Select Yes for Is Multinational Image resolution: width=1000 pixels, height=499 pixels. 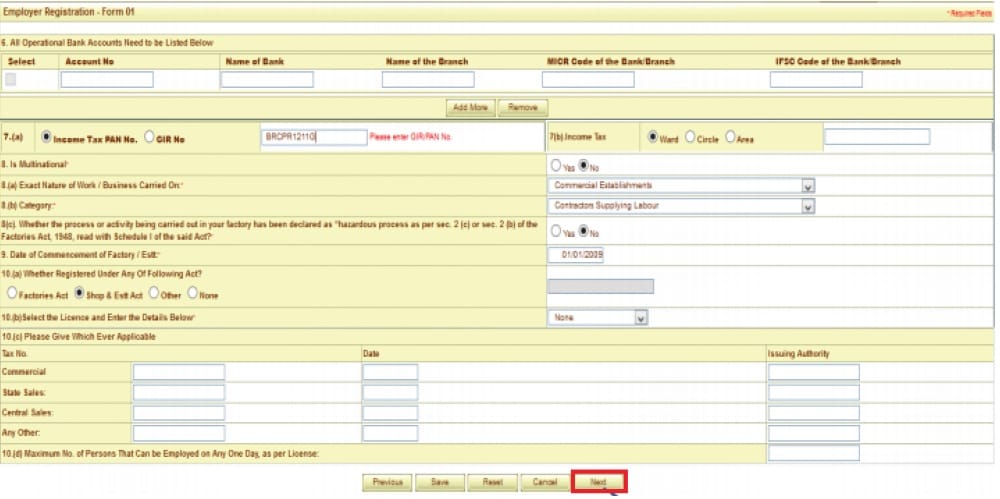(556, 166)
